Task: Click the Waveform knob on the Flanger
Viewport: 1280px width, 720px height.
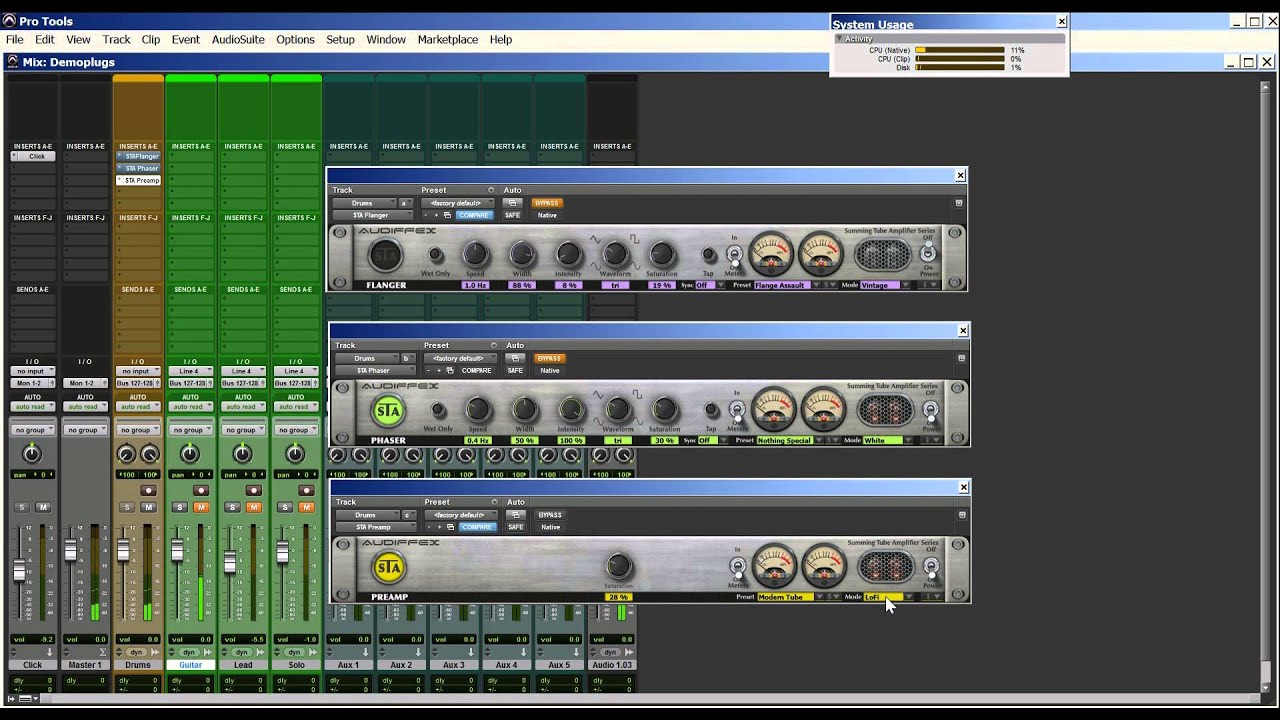Action: (615, 254)
